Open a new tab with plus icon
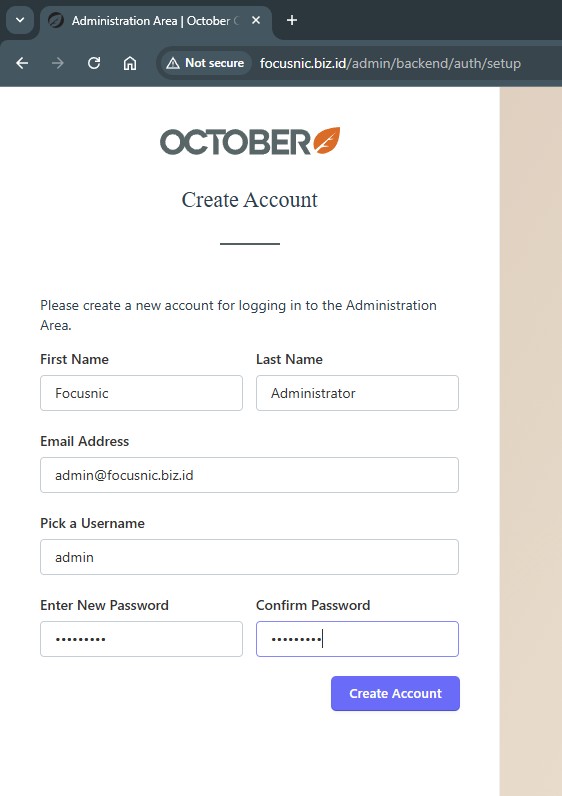The image size is (562, 796). [x=291, y=20]
